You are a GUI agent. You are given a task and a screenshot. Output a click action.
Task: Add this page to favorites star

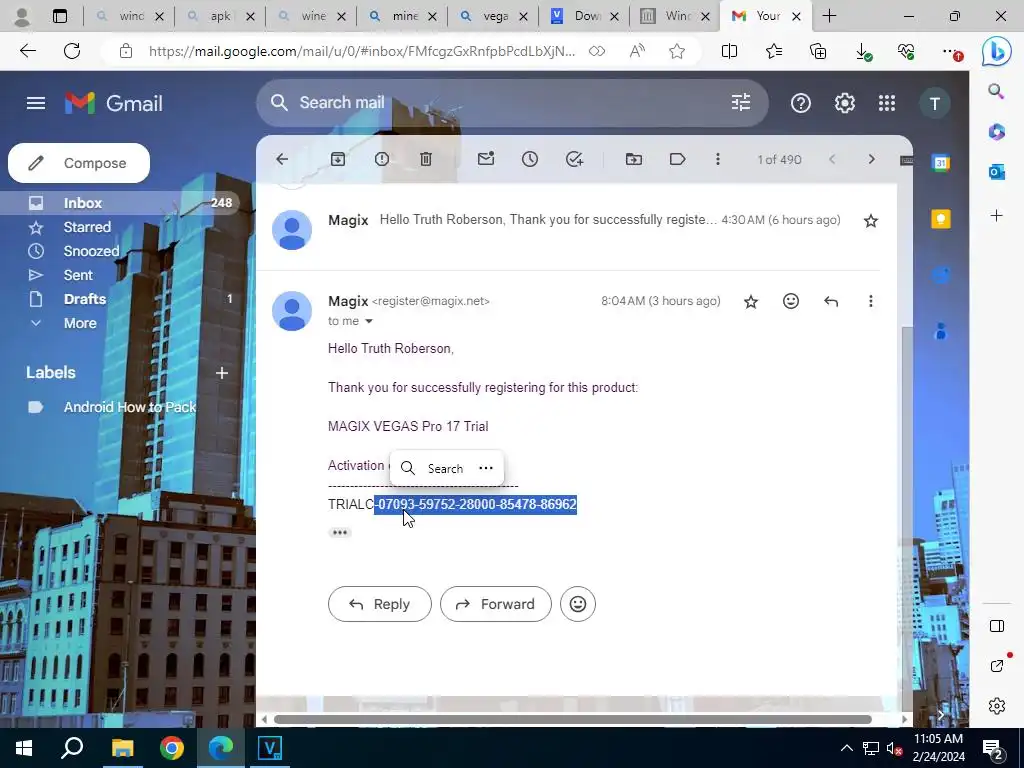pos(677,51)
